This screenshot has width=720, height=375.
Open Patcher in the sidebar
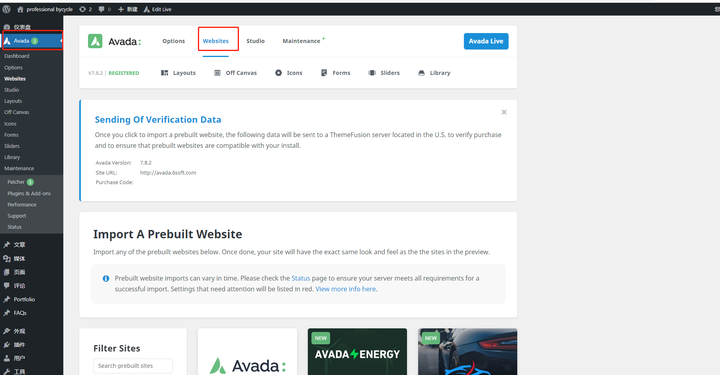[20, 182]
